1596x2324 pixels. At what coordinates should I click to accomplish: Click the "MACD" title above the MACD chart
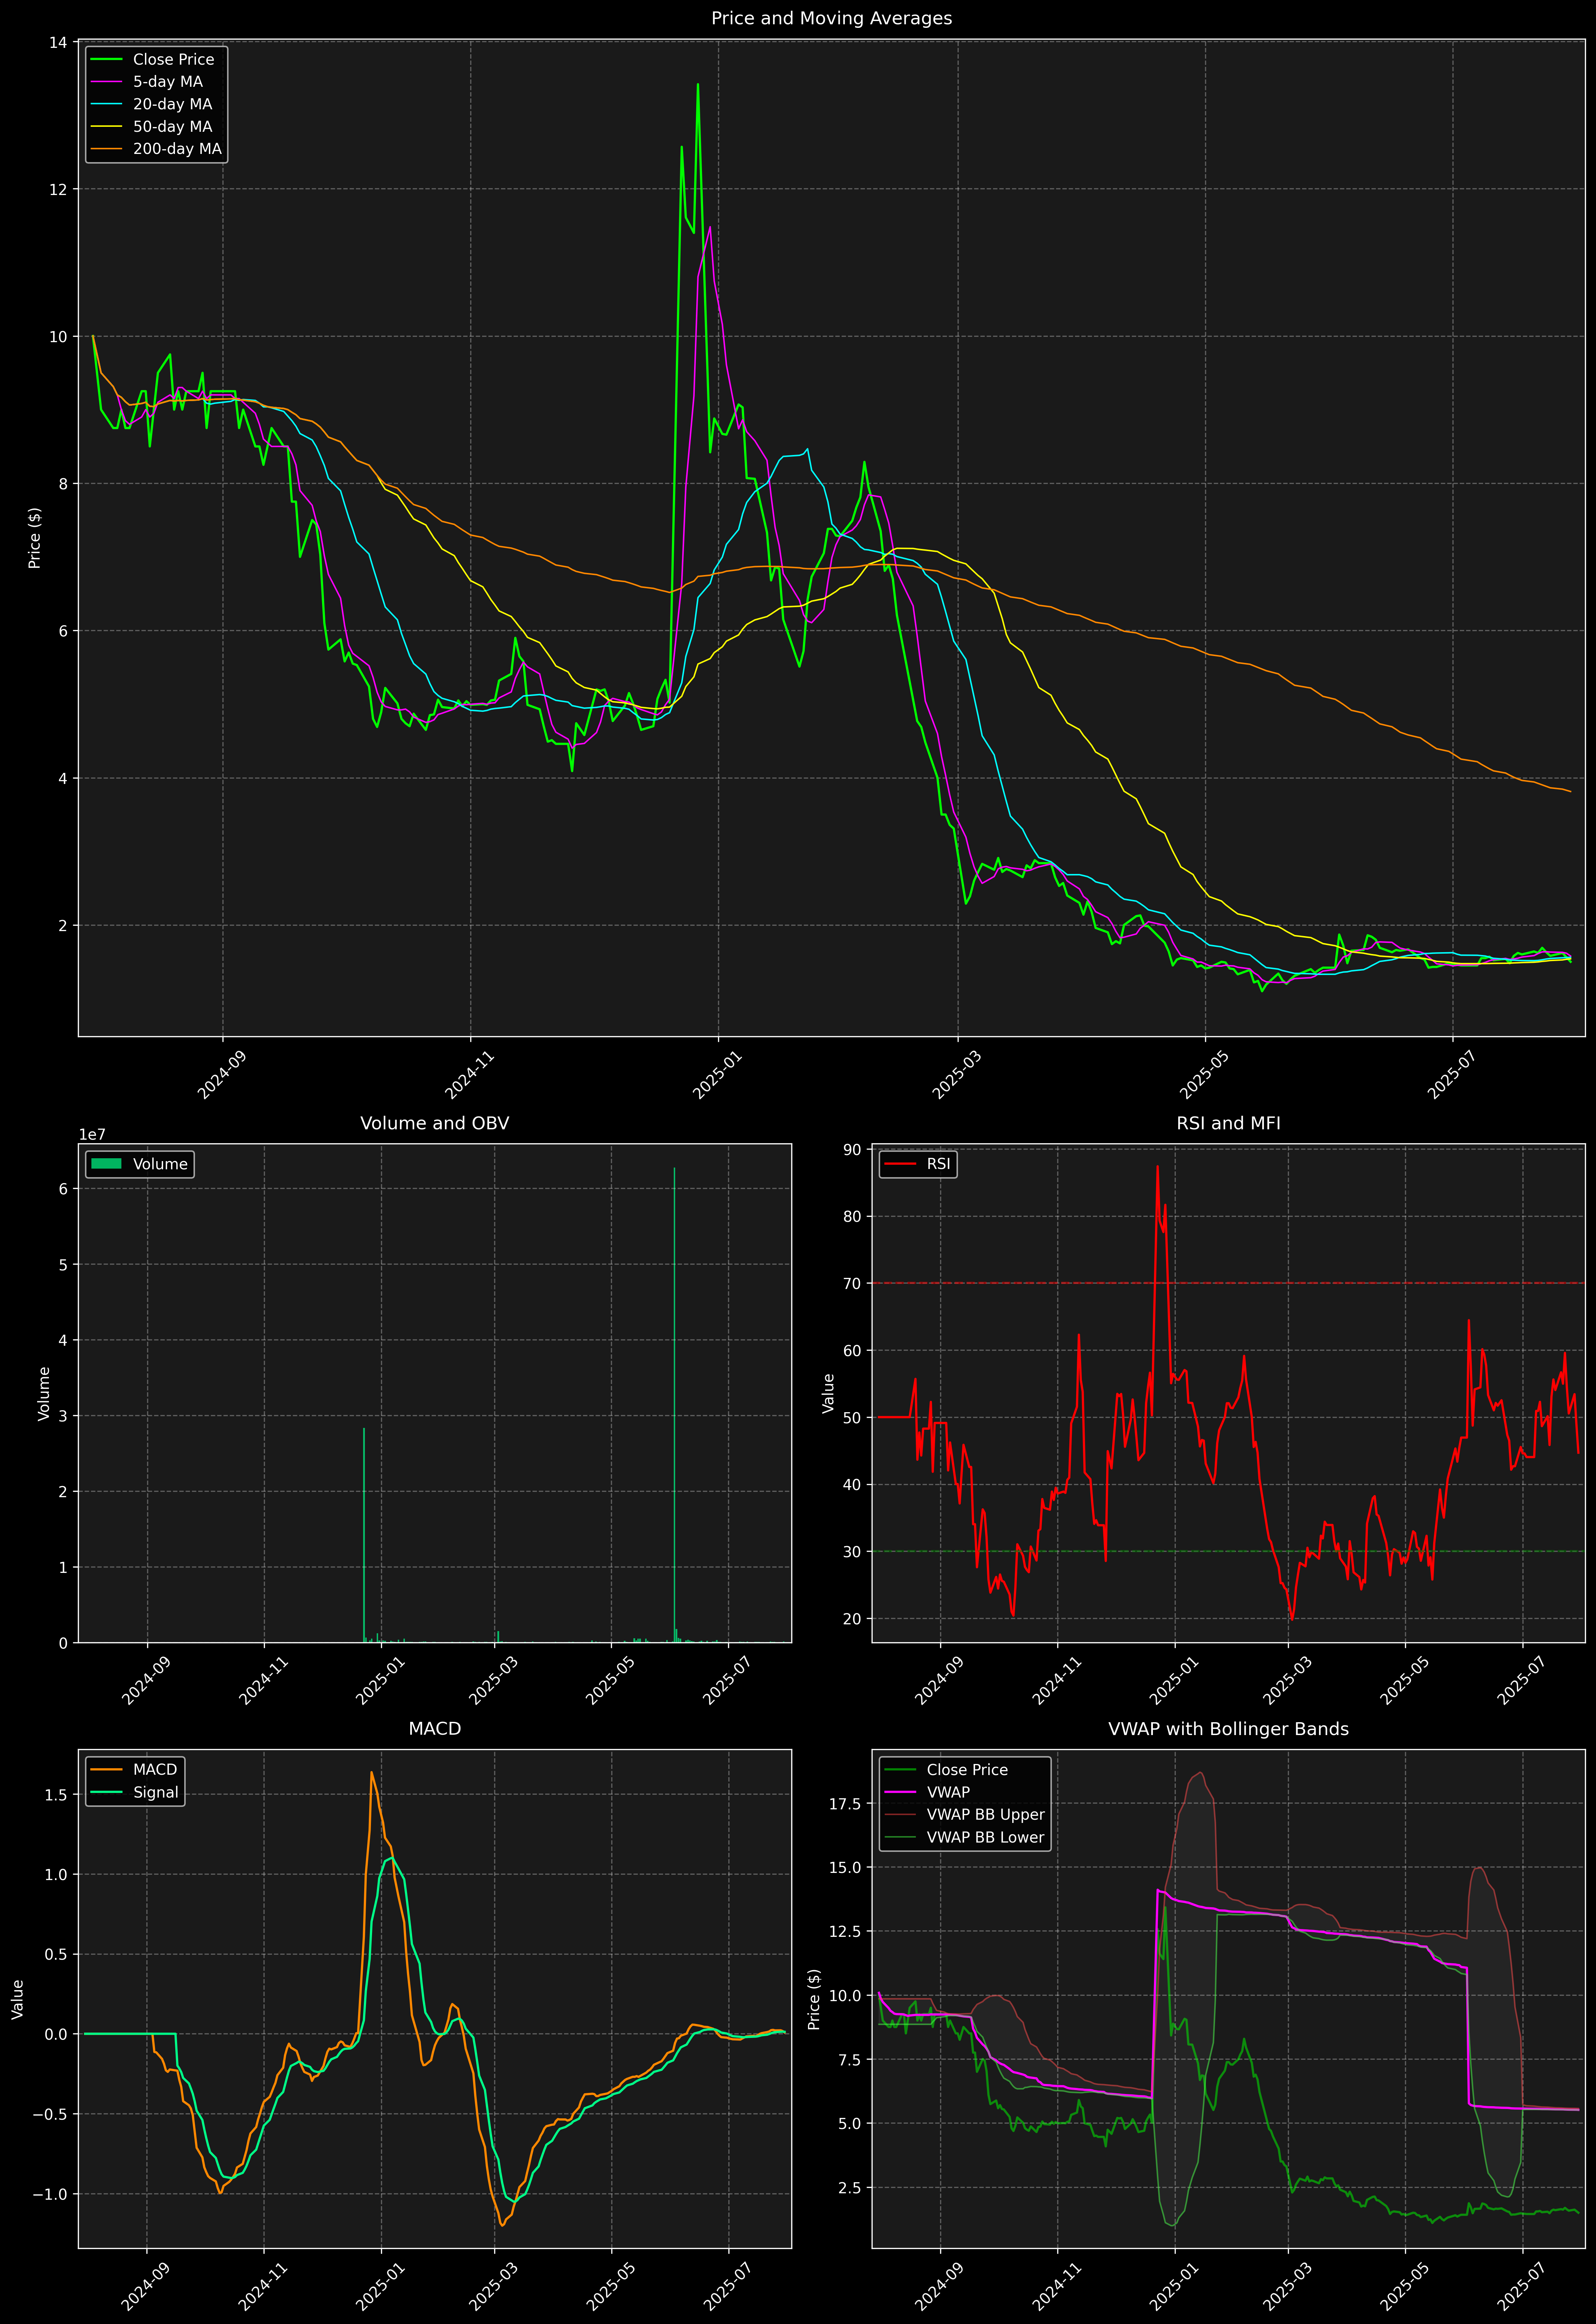tap(434, 1729)
